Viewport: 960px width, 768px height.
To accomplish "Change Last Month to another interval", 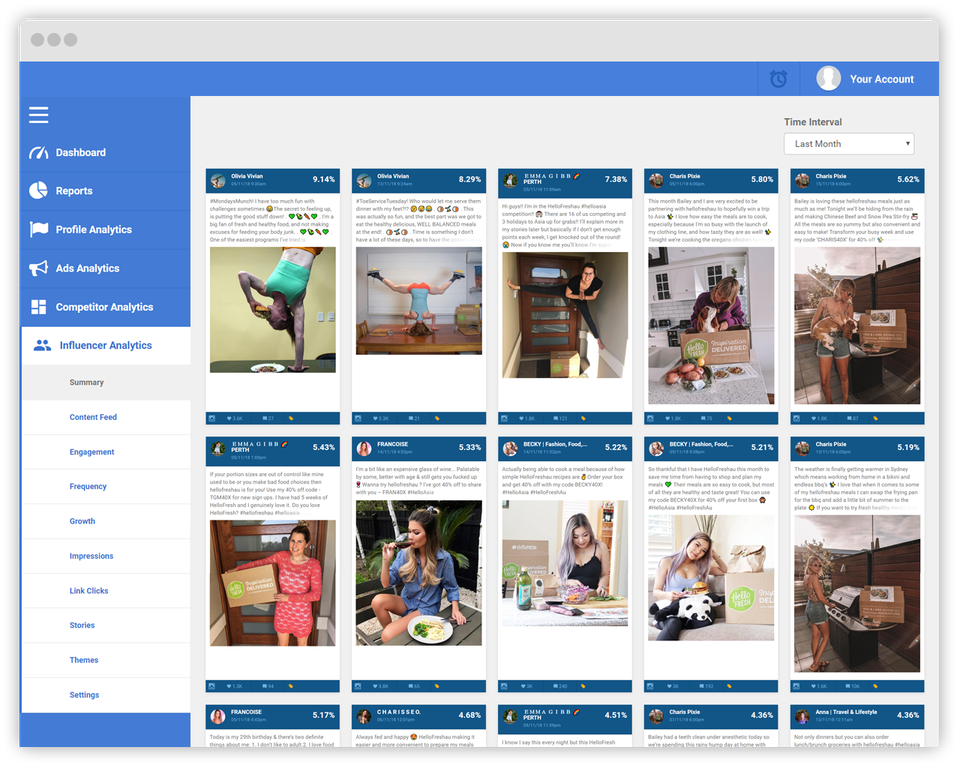I will (x=848, y=143).
